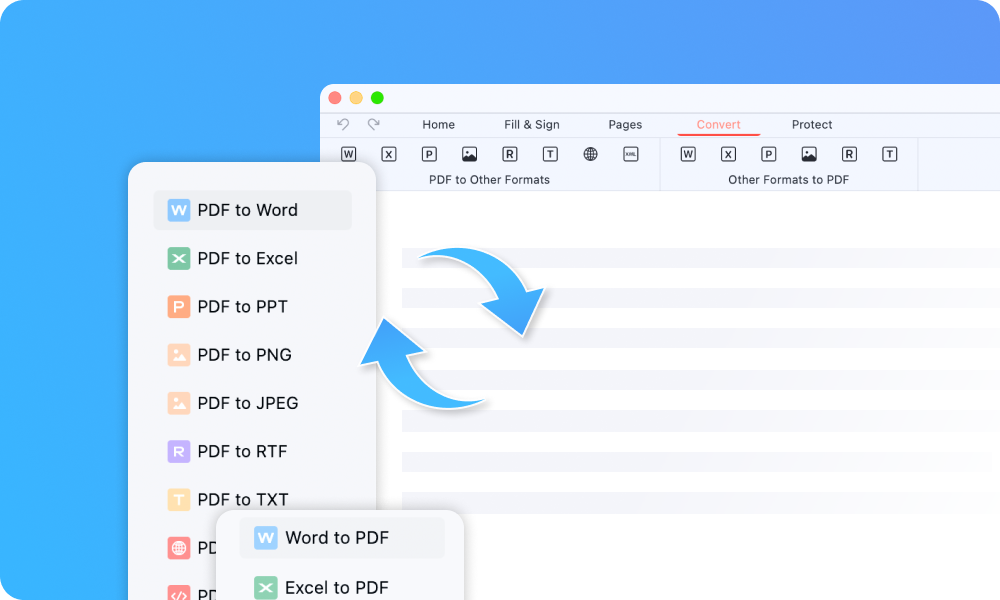Click the RTF icon under Other Formats to PDF

(x=849, y=154)
